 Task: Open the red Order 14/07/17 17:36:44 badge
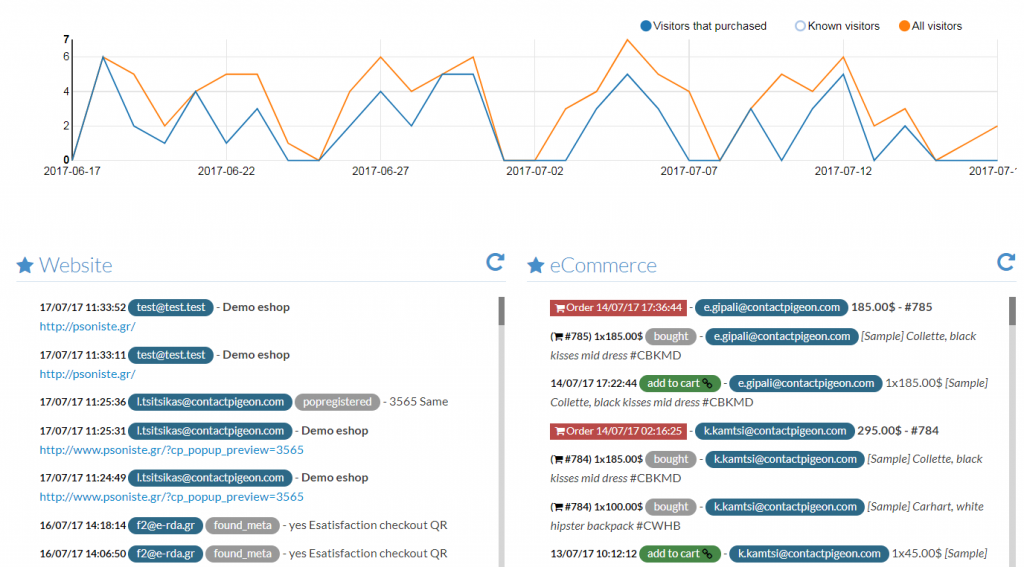[x=618, y=307]
